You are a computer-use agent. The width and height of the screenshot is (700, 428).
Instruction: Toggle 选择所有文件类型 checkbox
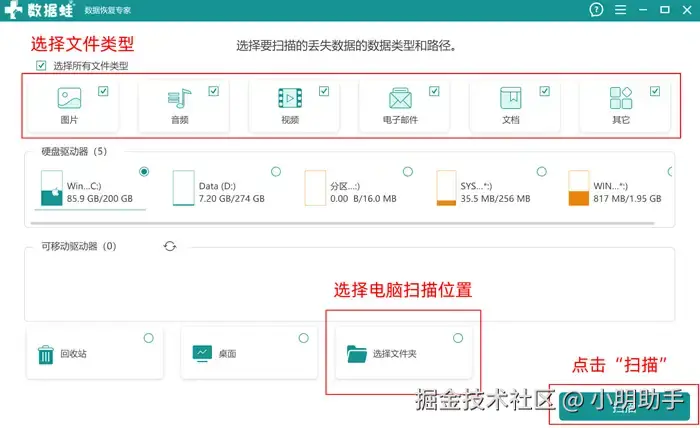click(41, 66)
